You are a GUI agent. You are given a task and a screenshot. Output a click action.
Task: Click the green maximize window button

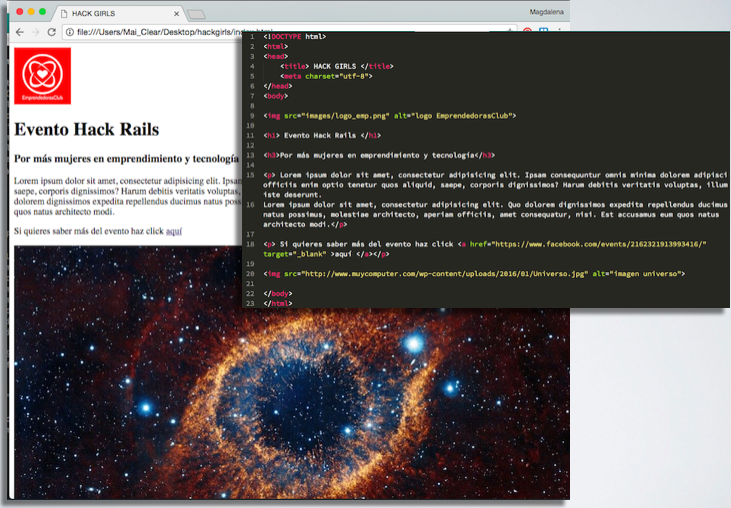pyautogui.click(x=42, y=12)
